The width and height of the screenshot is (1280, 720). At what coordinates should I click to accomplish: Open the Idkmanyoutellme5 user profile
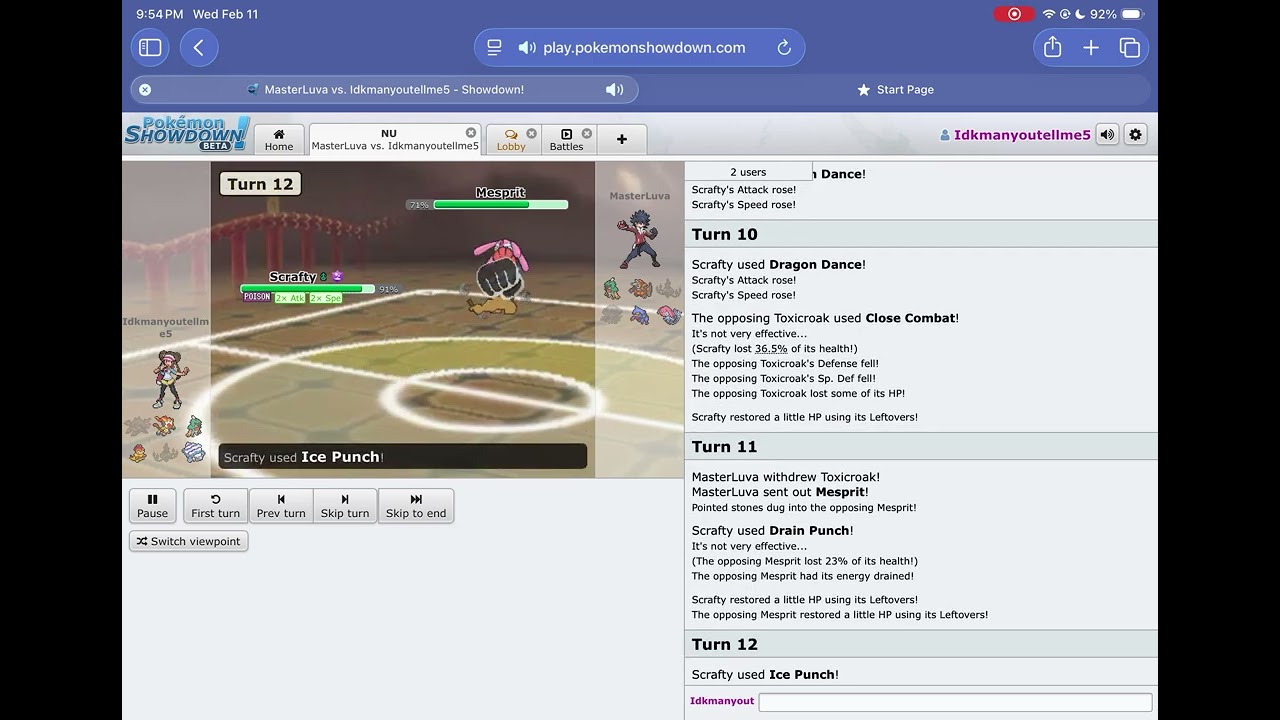pyautogui.click(x=1015, y=134)
